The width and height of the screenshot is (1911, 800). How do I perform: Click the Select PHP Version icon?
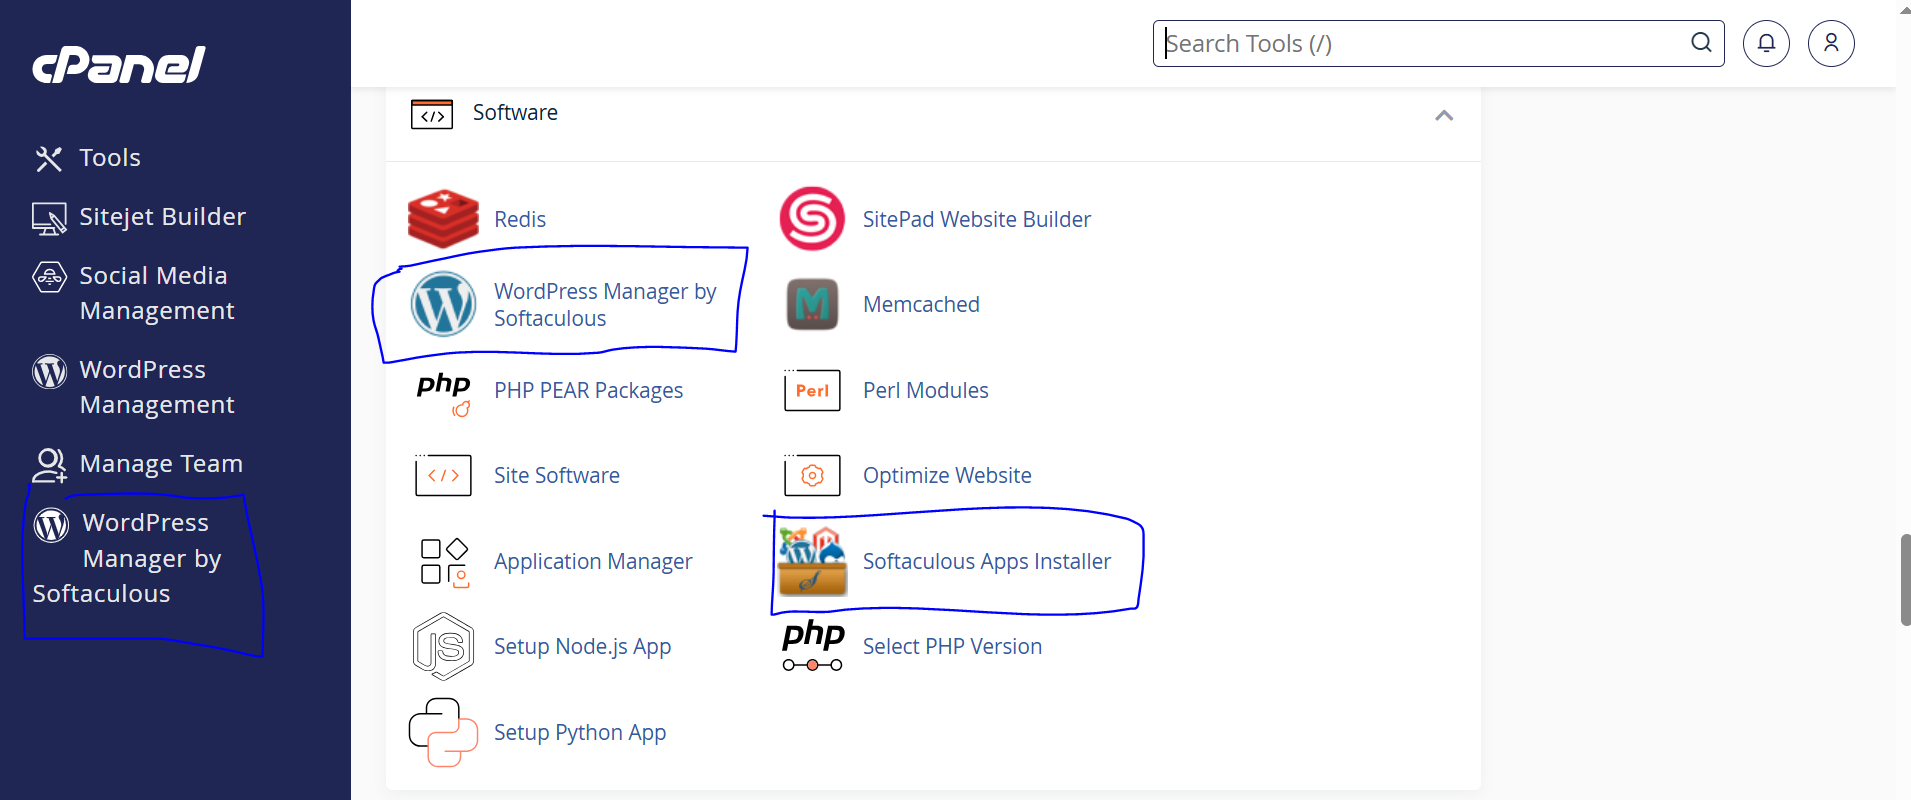(813, 645)
